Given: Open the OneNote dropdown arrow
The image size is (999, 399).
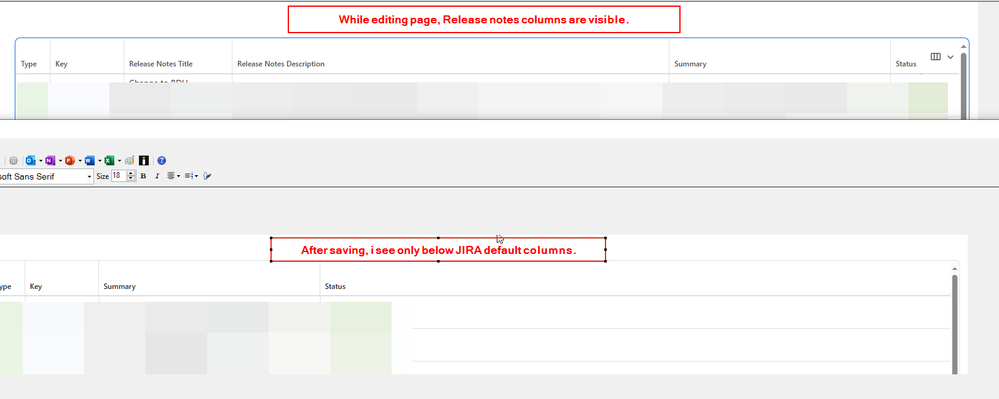Looking at the screenshot, I should [x=61, y=161].
